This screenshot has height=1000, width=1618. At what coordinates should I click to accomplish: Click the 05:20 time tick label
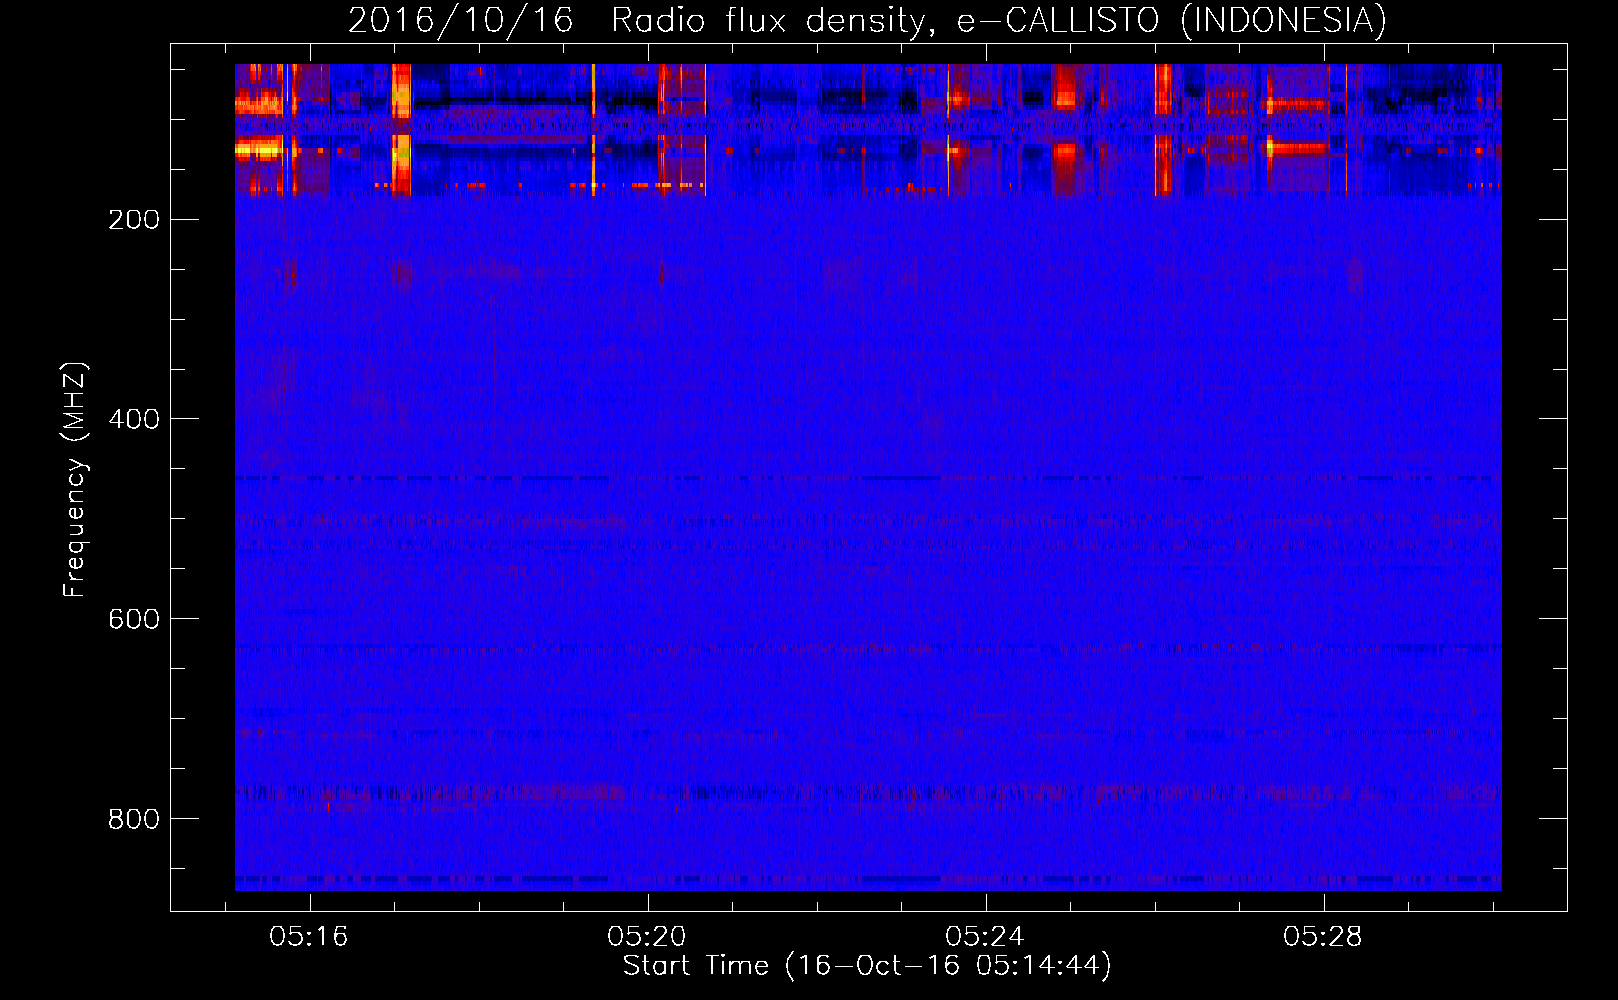647,936
